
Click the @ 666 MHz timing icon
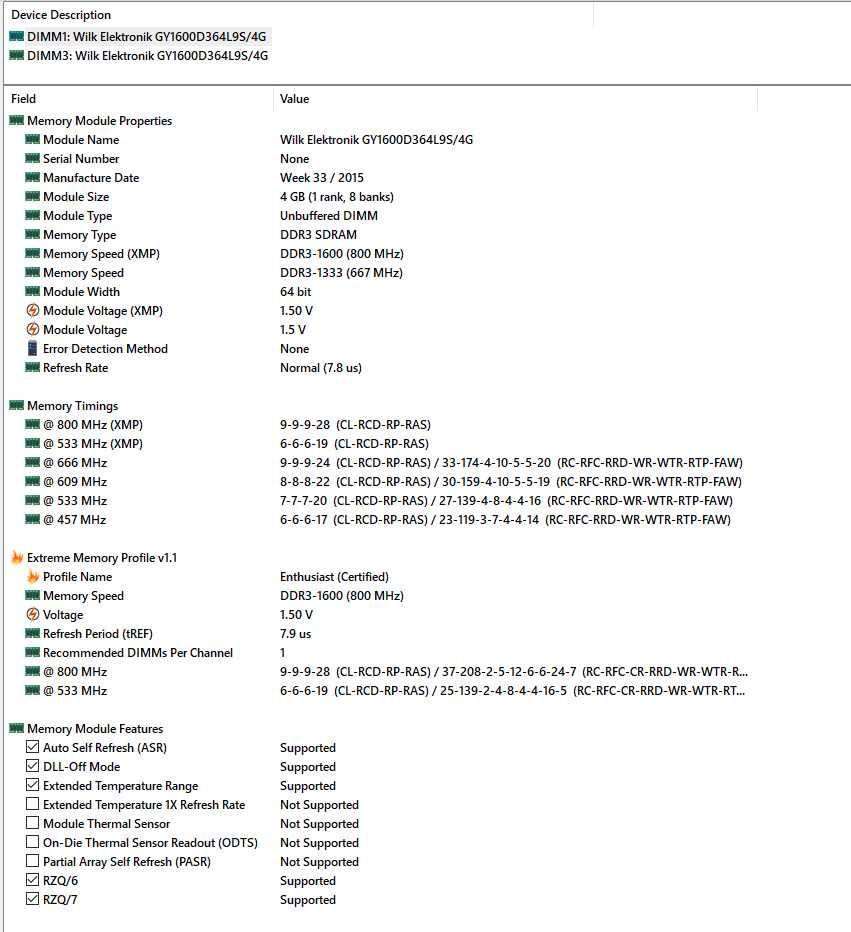tap(33, 462)
